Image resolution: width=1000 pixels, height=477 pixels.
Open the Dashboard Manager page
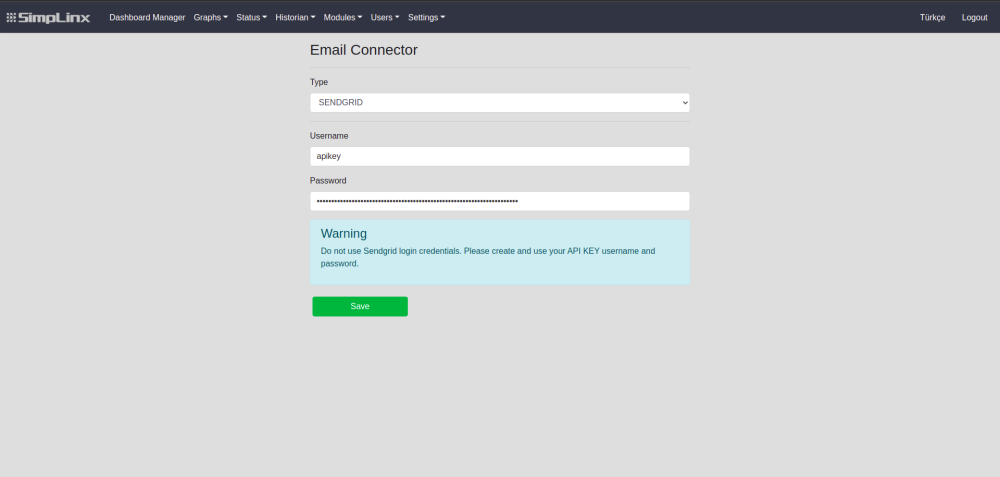click(x=147, y=17)
